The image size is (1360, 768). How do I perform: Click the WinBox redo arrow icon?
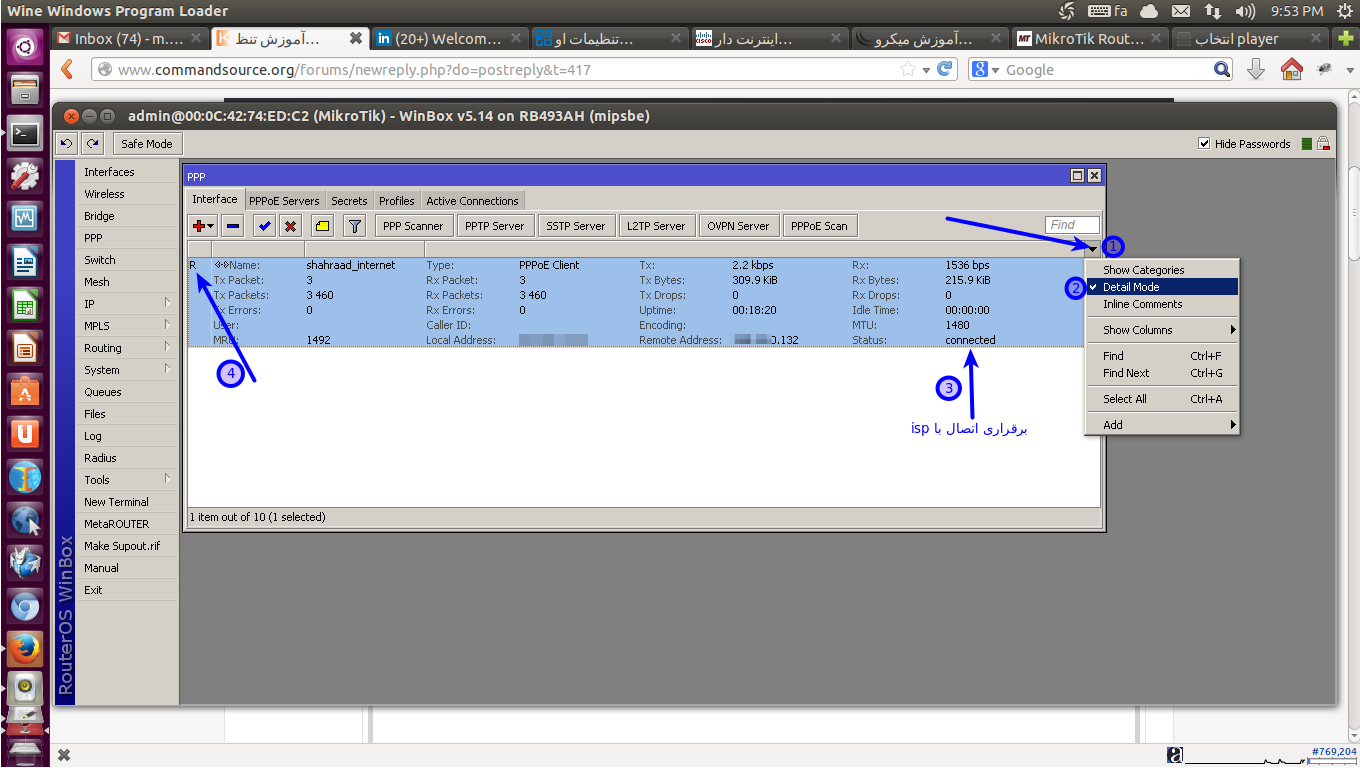(92, 144)
